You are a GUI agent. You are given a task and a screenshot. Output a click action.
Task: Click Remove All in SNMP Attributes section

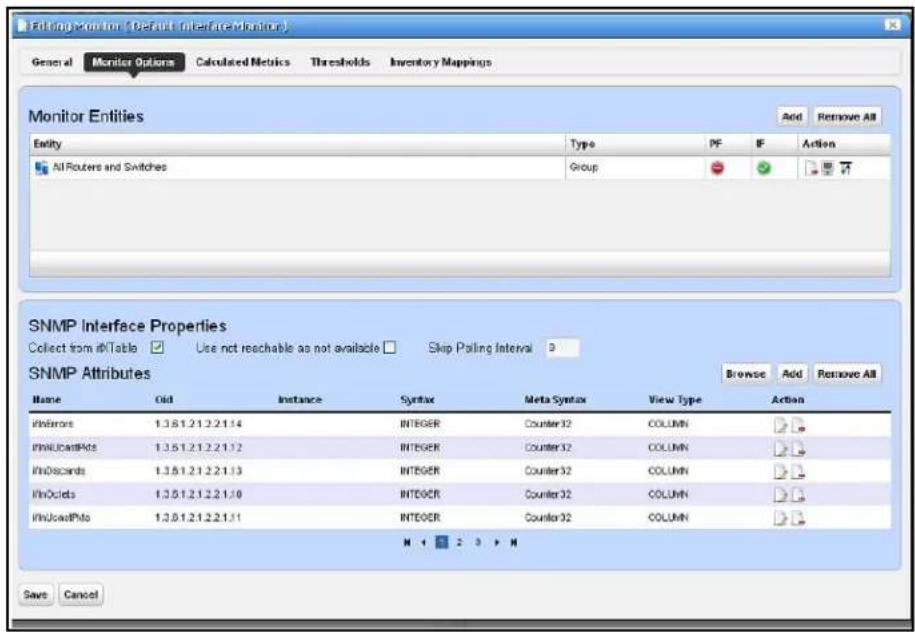[847, 374]
